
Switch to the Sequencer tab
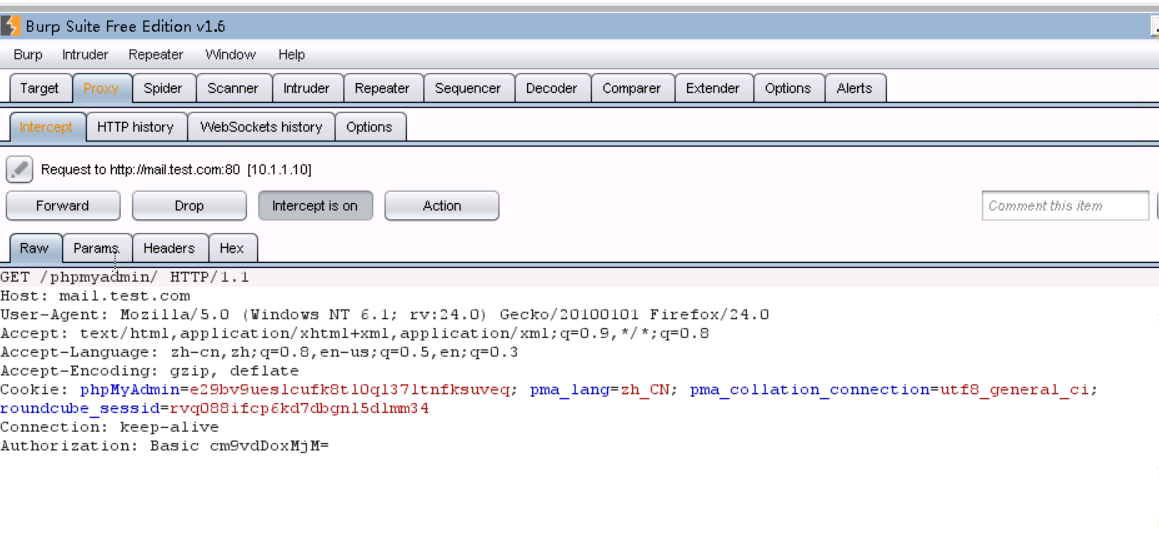468,88
